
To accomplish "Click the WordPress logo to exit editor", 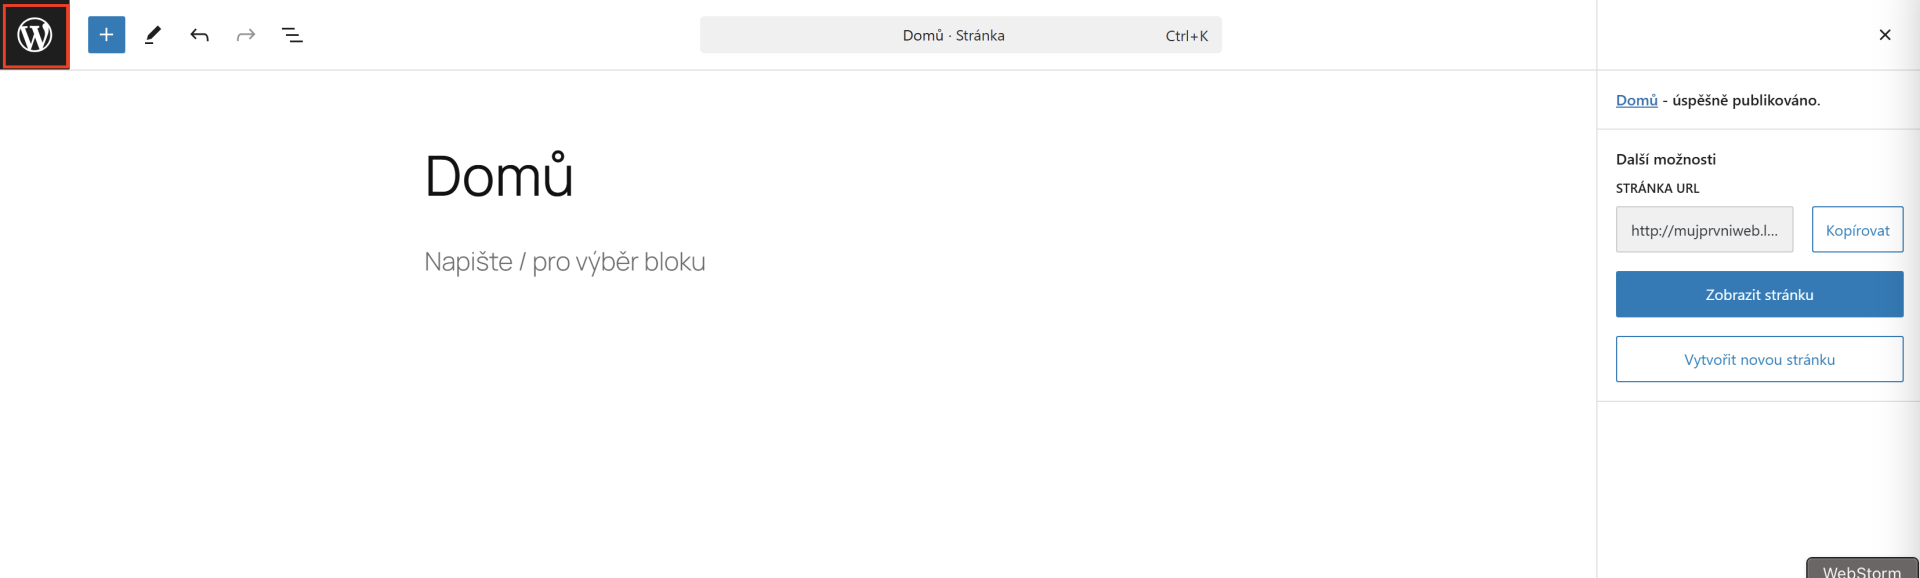I will pos(35,35).
